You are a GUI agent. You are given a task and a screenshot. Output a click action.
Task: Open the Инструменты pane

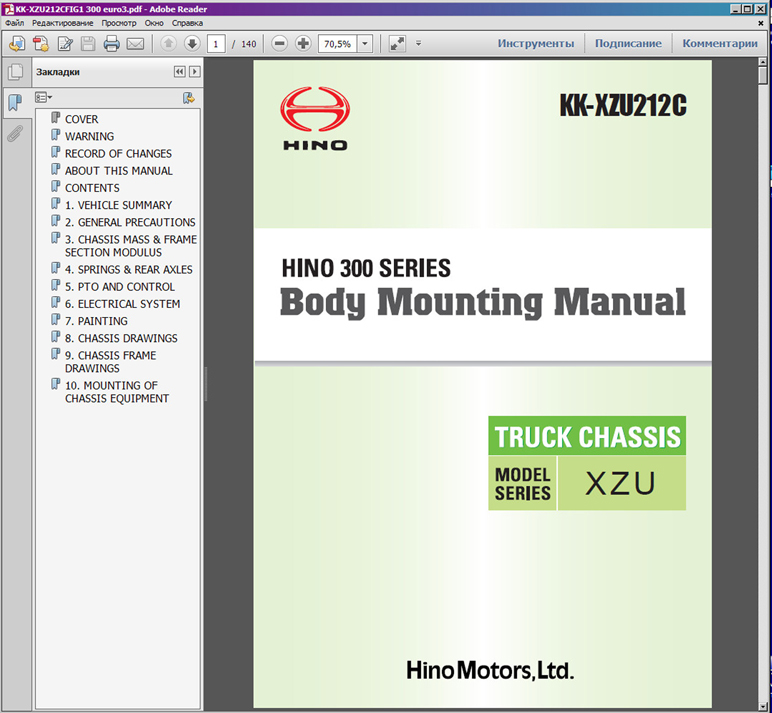(x=536, y=44)
